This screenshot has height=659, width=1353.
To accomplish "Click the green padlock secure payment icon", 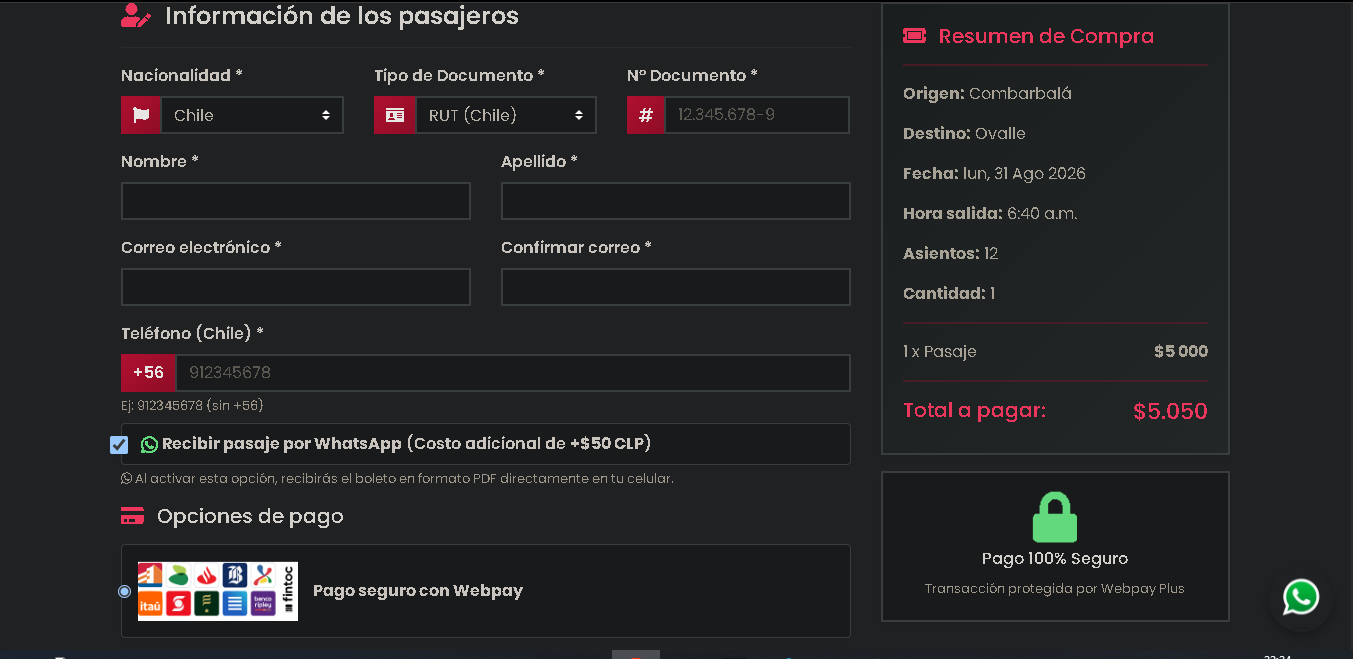I will [x=1055, y=517].
